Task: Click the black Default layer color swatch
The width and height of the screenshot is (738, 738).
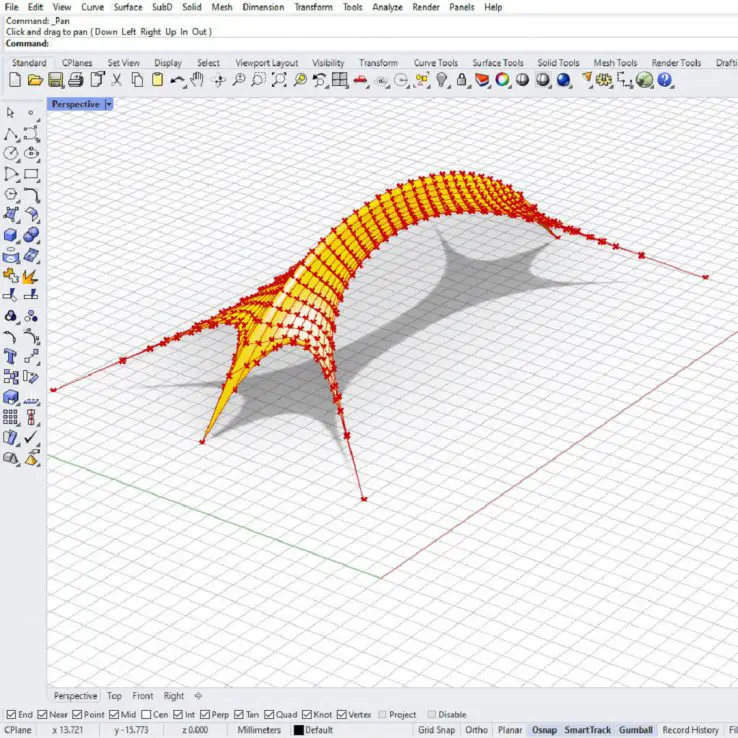Action: tap(298, 730)
